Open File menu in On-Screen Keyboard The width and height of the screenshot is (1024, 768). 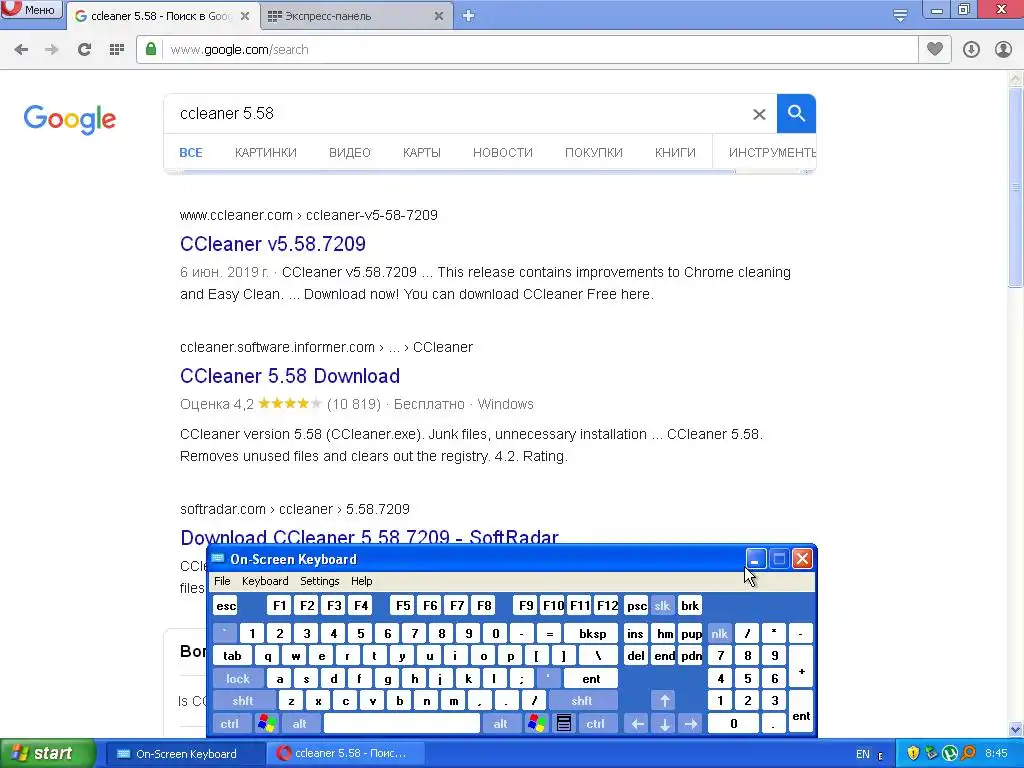(222, 581)
